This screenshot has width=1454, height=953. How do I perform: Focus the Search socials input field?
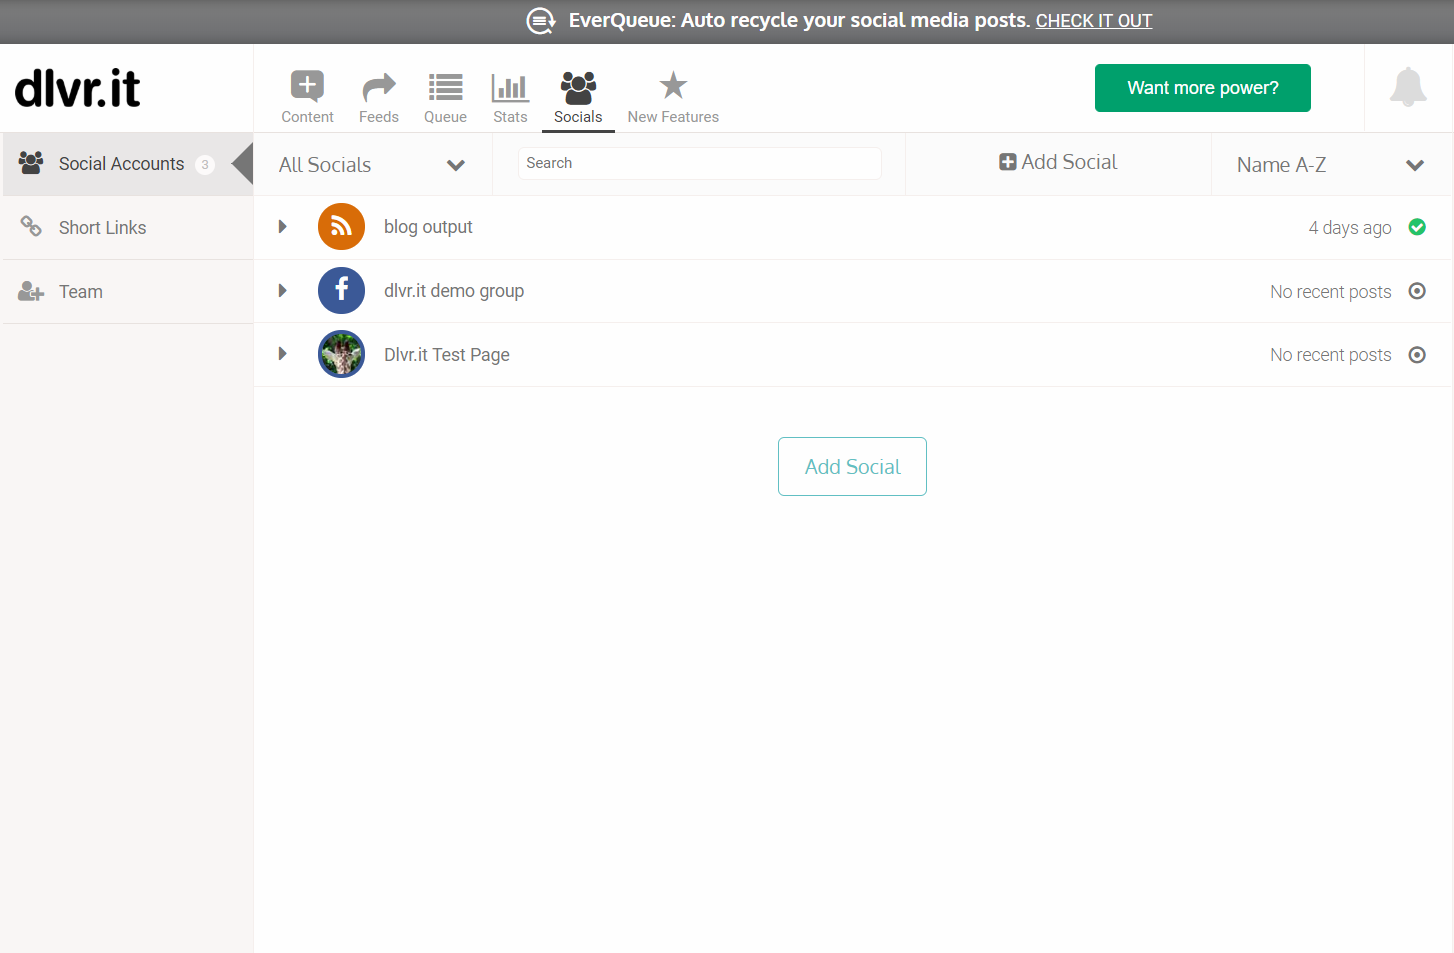pyautogui.click(x=700, y=163)
